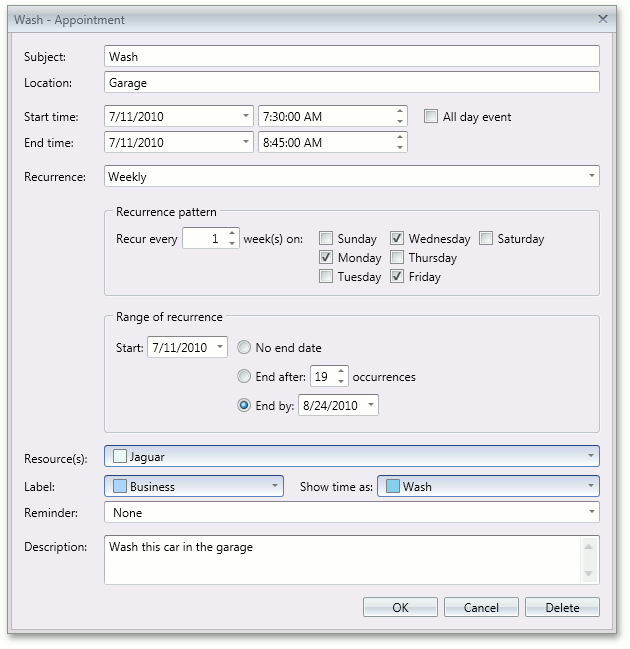Click into the Location text field
This screenshot has width=630, height=649.
(x=351, y=83)
